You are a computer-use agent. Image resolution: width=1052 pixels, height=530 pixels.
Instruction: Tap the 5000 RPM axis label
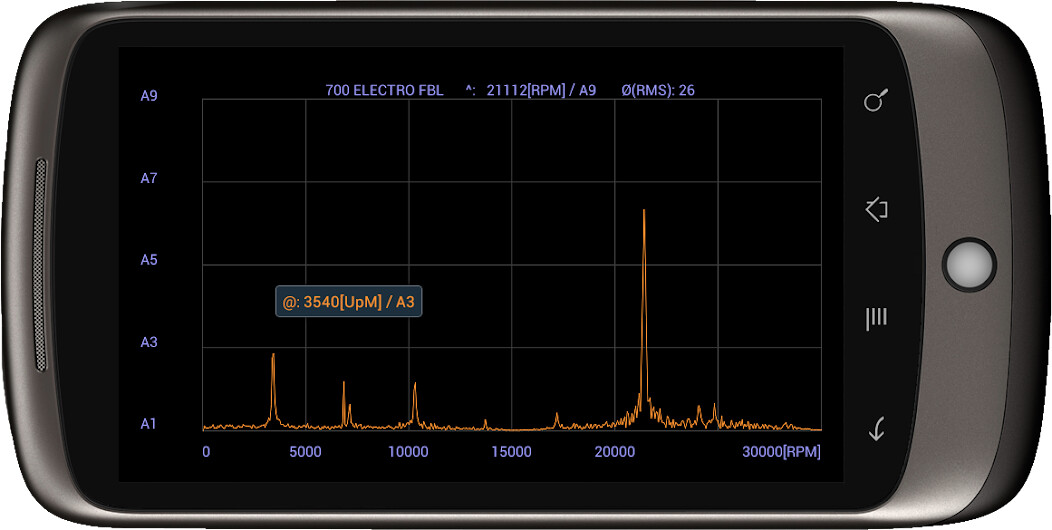click(x=305, y=452)
